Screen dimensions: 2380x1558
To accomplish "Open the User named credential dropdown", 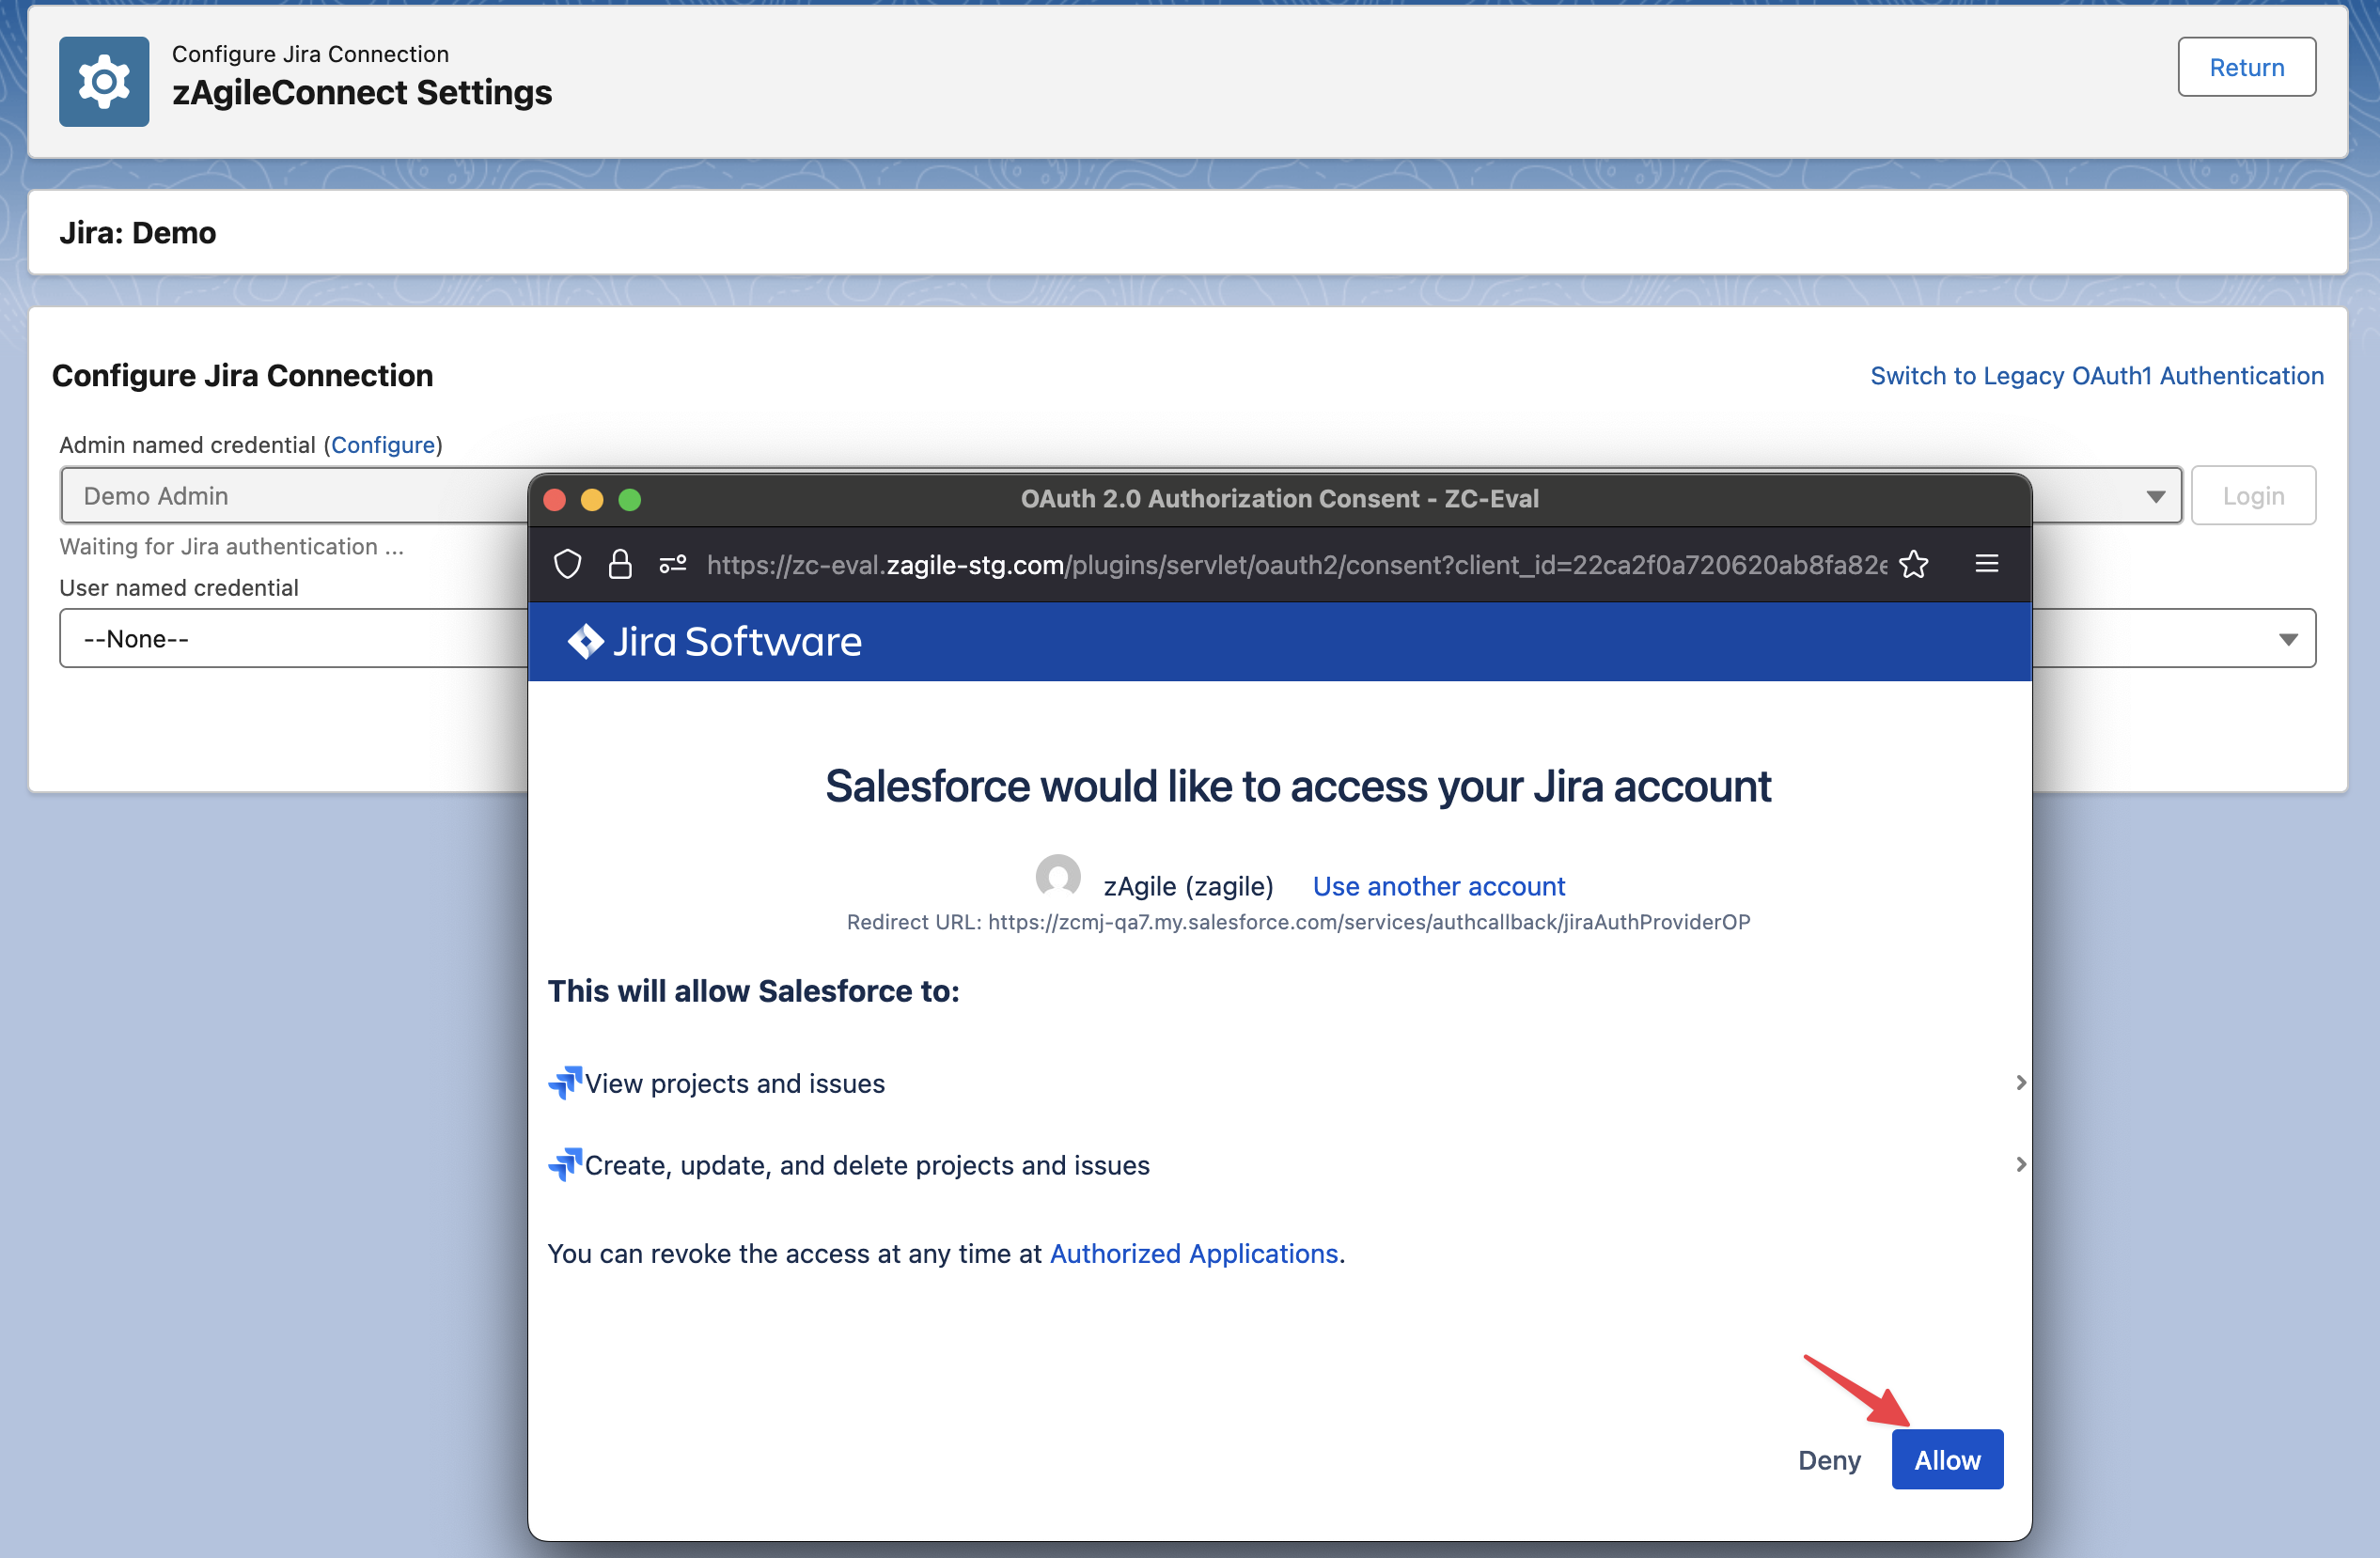I will [2286, 639].
